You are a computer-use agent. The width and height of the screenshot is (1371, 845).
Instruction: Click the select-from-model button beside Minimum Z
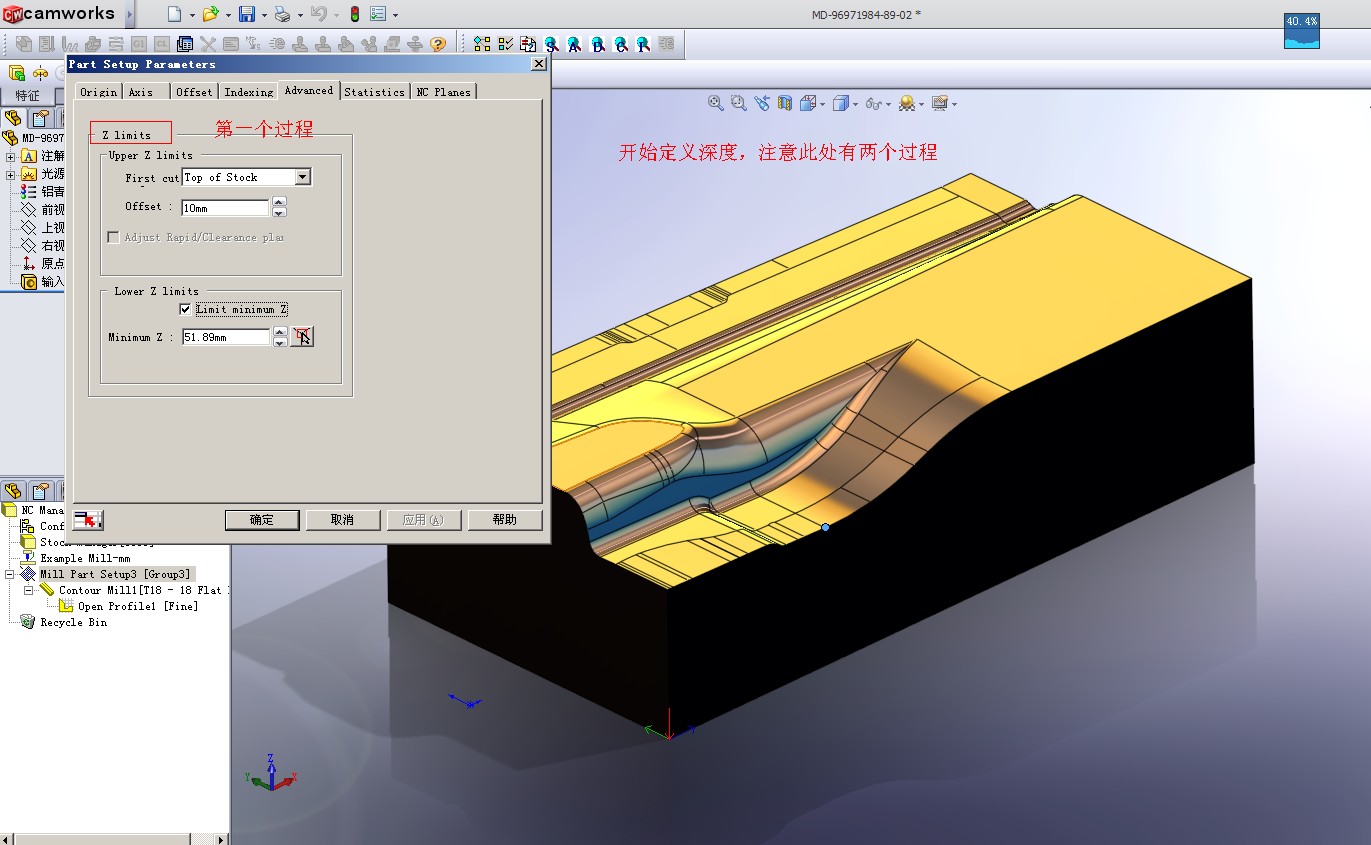point(303,337)
